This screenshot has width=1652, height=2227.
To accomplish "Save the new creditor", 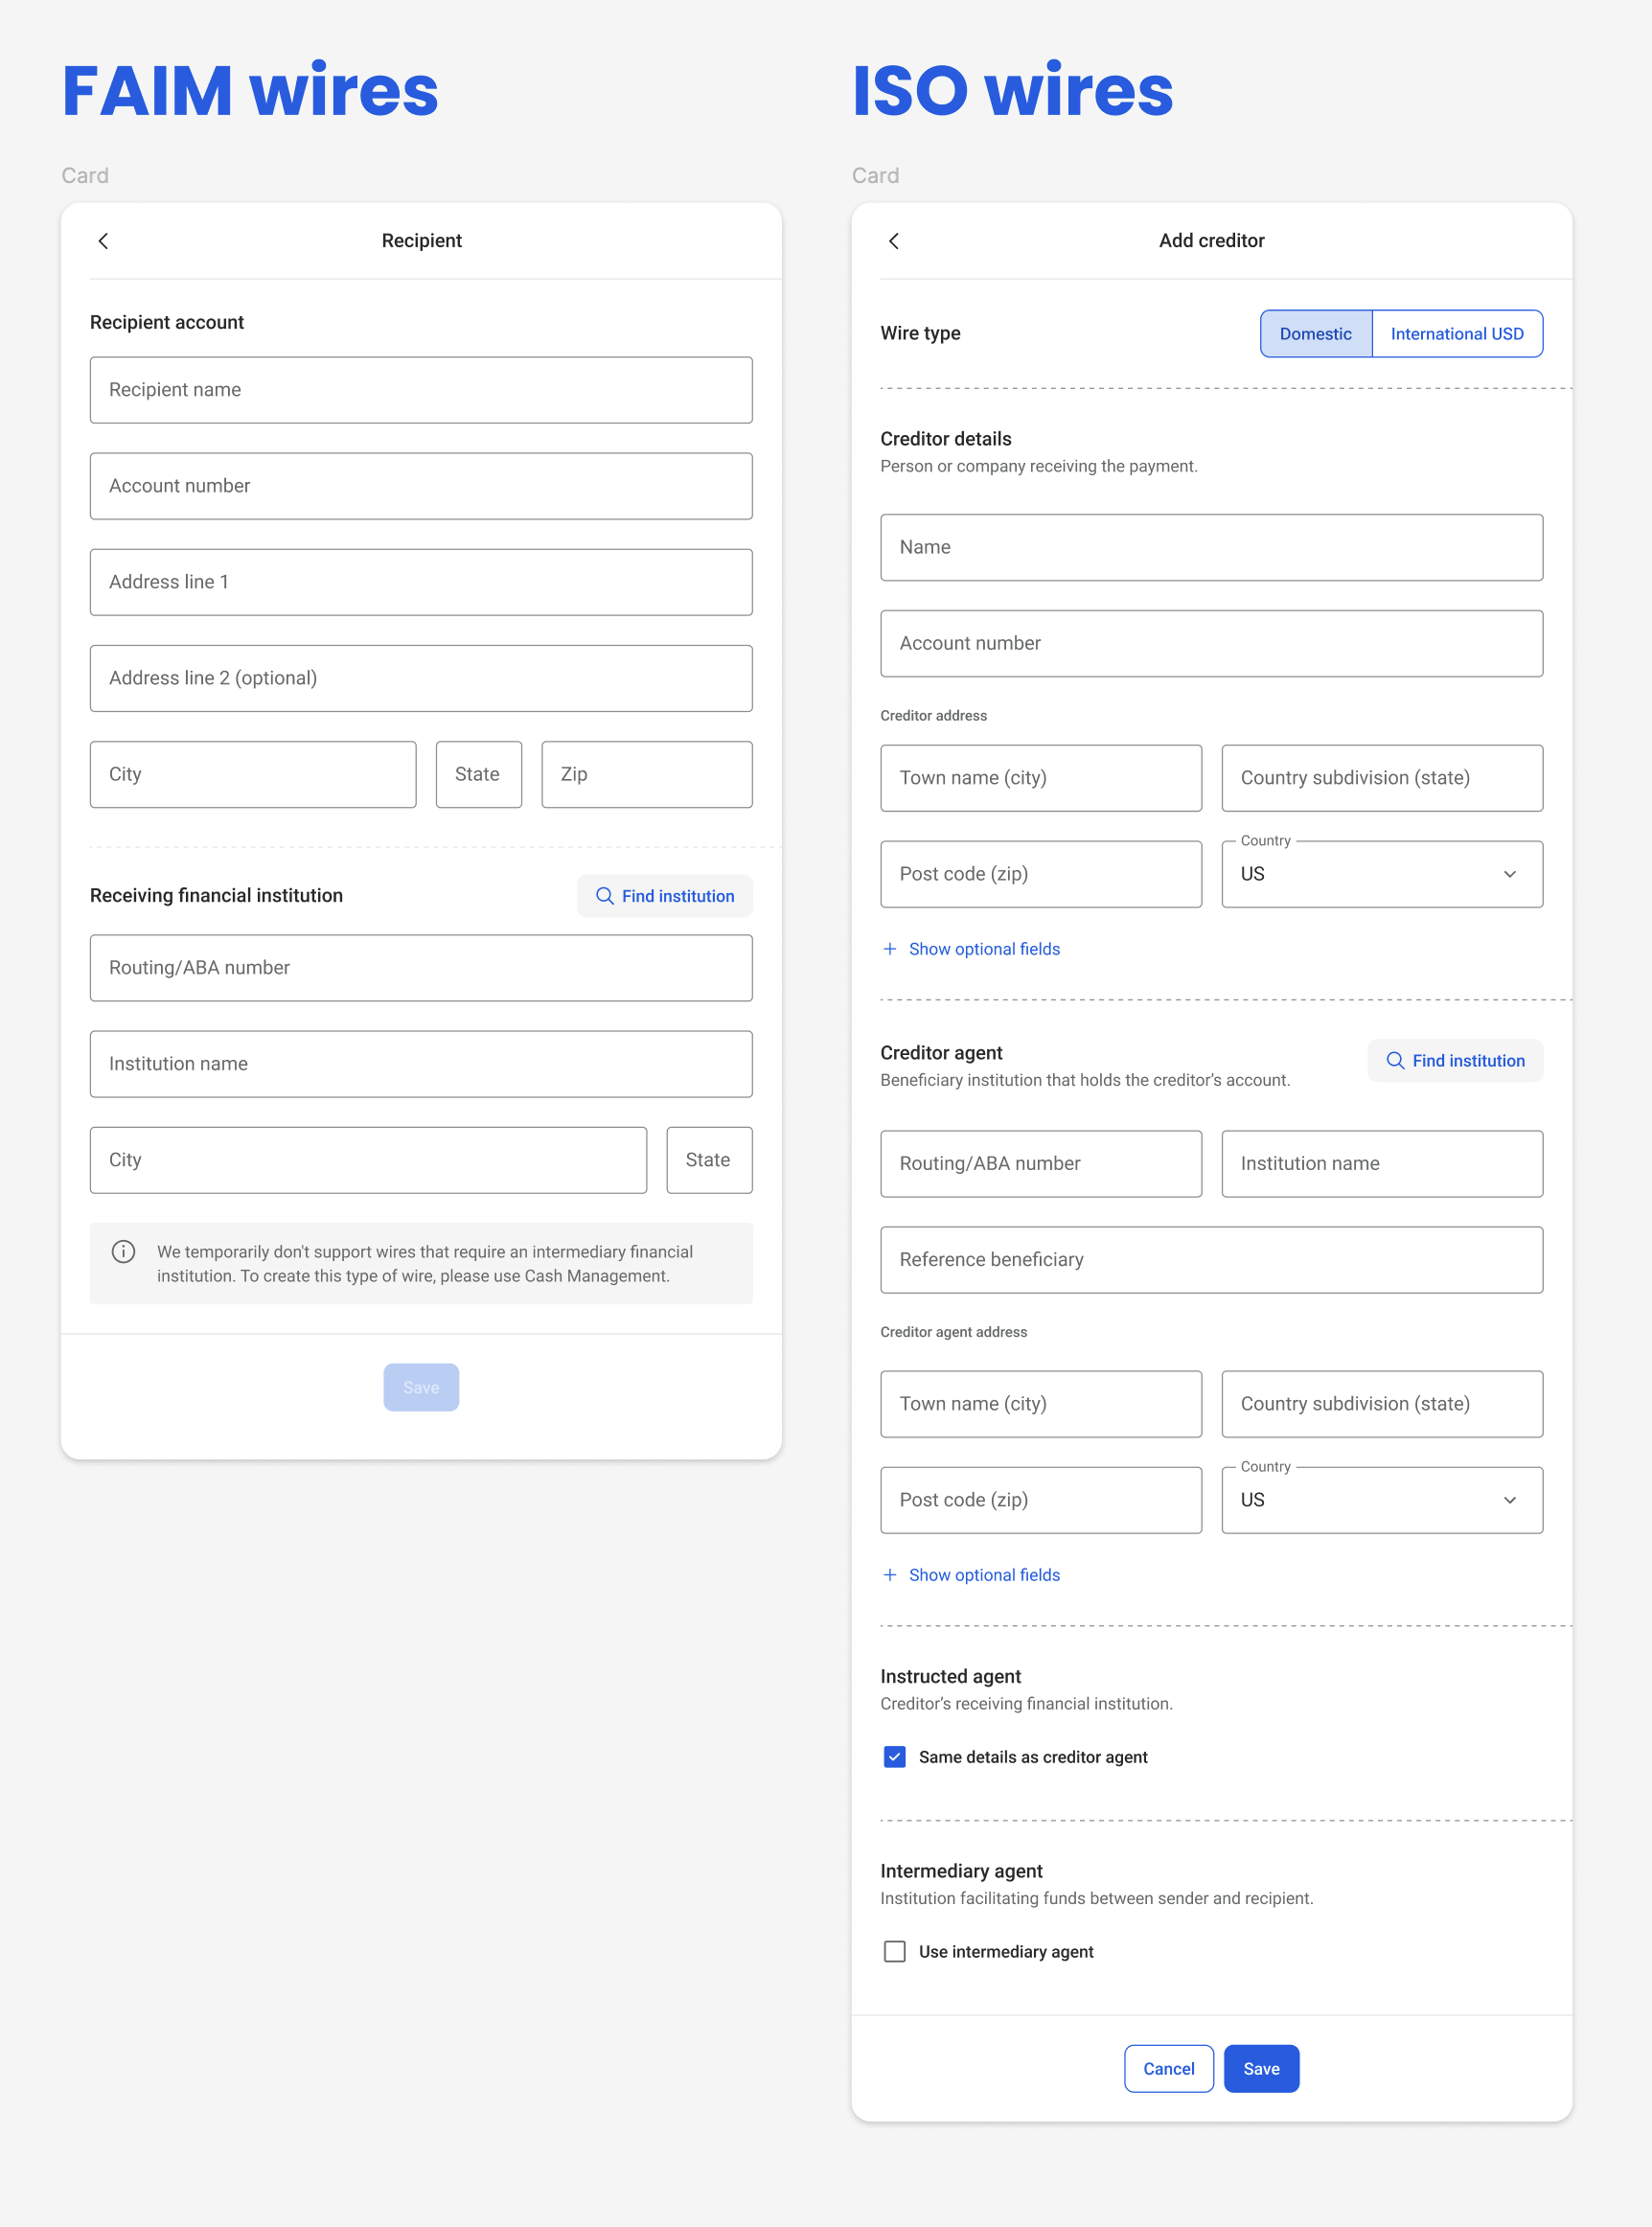I will coord(1260,2068).
